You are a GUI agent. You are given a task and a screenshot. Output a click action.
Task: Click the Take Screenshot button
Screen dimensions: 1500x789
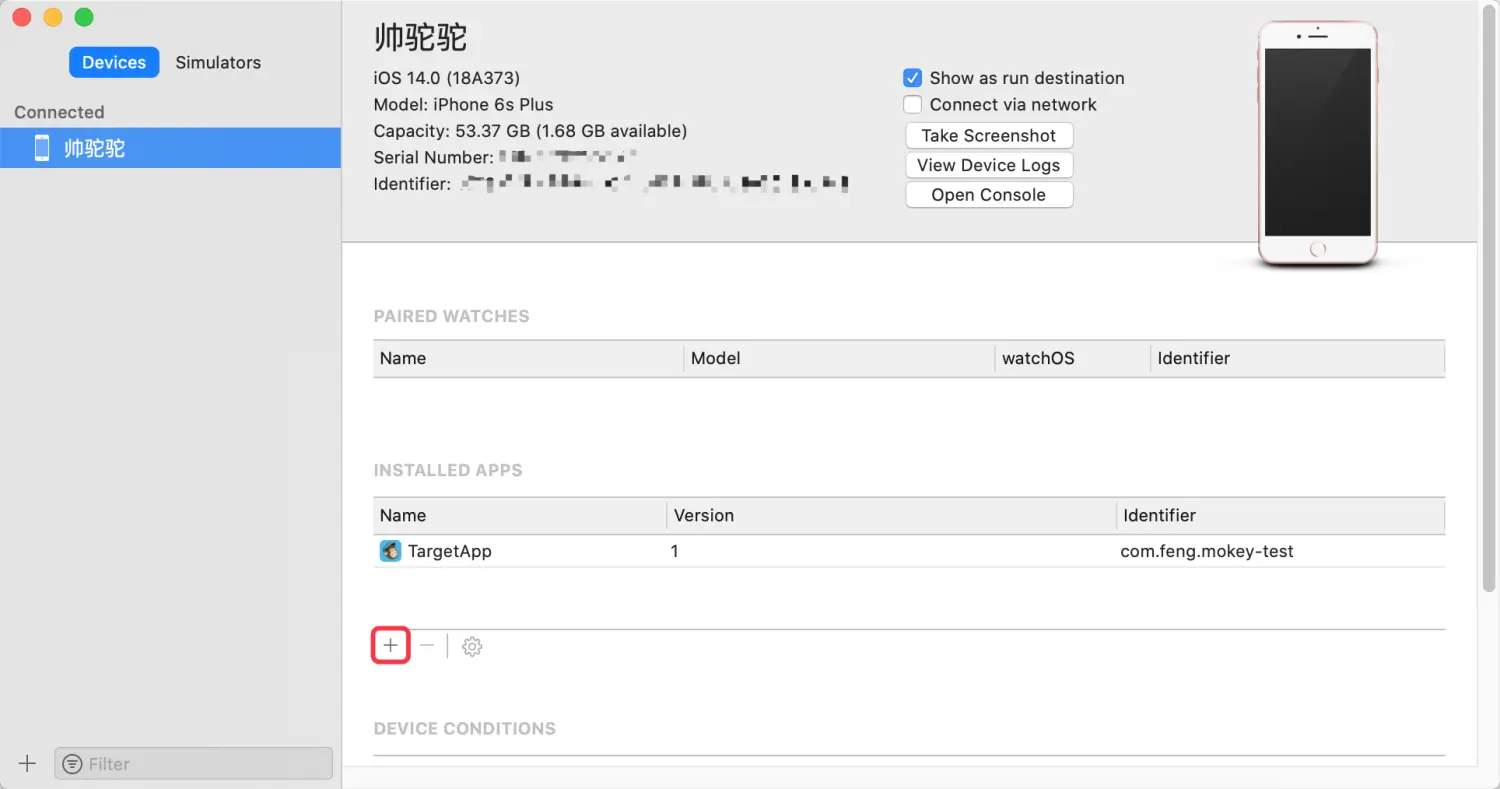point(989,136)
